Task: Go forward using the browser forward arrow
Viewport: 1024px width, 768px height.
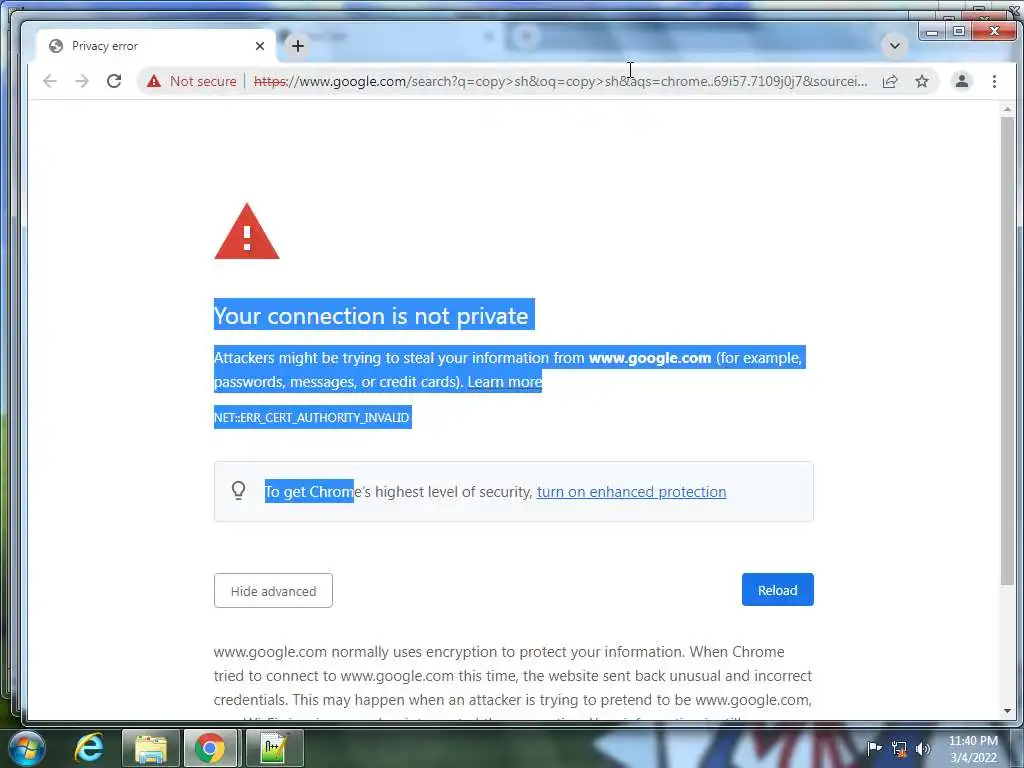Action: (x=82, y=81)
